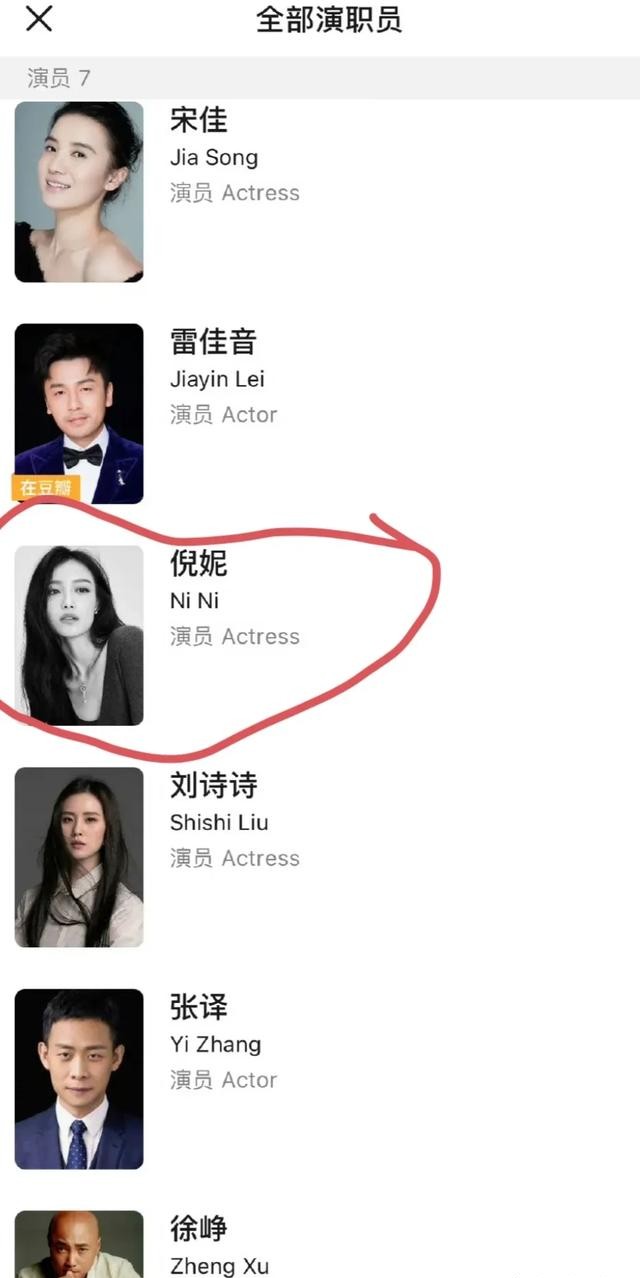This screenshot has width=640, height=1278.
Task: Open Zheng Xu's partially visible photo
Action: pos(79,1244)
